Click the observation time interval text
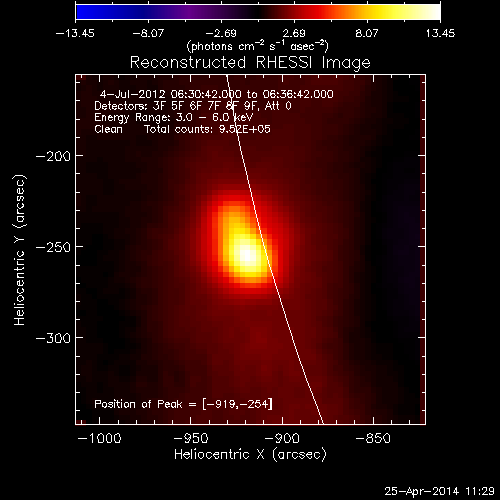This screenshot has height=500, width=500. [217, 94]
